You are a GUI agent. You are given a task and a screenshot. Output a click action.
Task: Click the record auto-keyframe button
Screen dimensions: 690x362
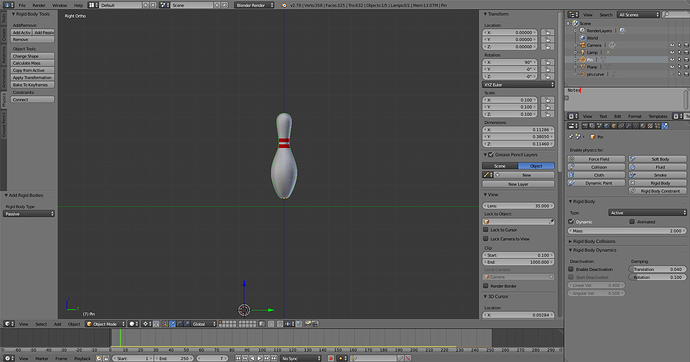pyautogui.click(x=330, y=358)
